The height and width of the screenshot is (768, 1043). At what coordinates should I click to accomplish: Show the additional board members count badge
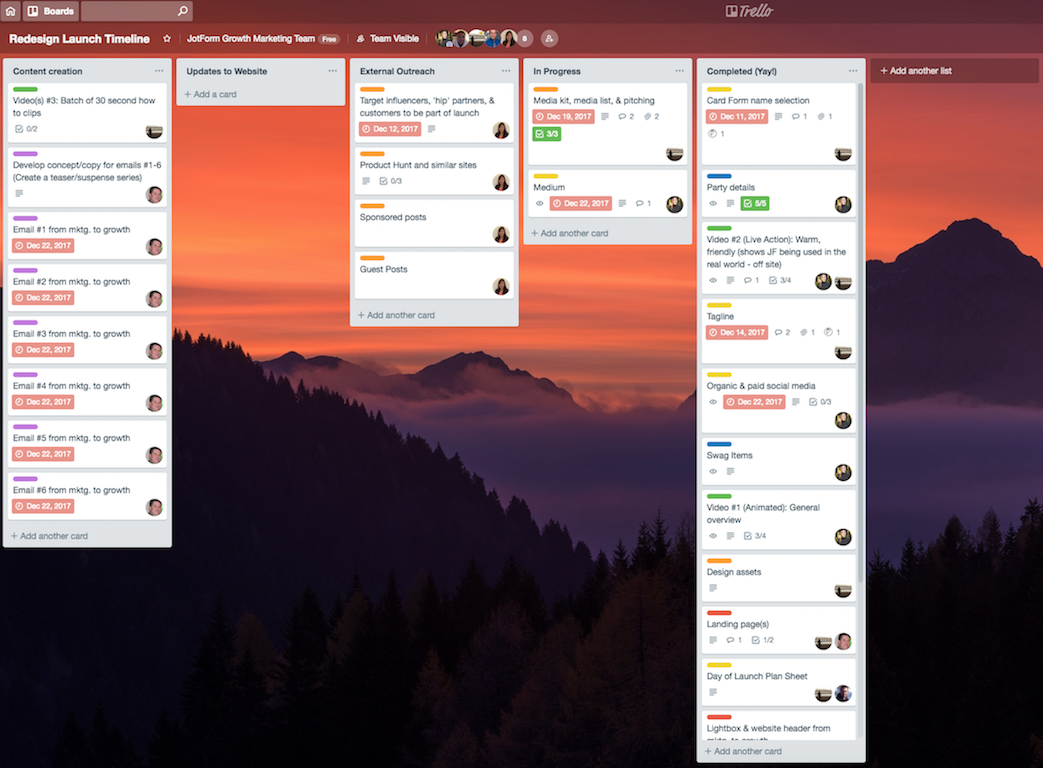pos(525,39)
